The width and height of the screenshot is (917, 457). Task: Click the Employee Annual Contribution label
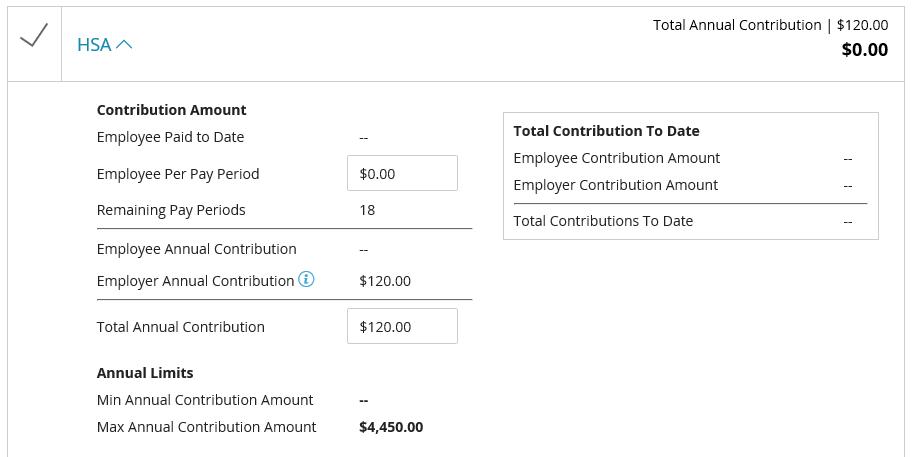[196, 249]
